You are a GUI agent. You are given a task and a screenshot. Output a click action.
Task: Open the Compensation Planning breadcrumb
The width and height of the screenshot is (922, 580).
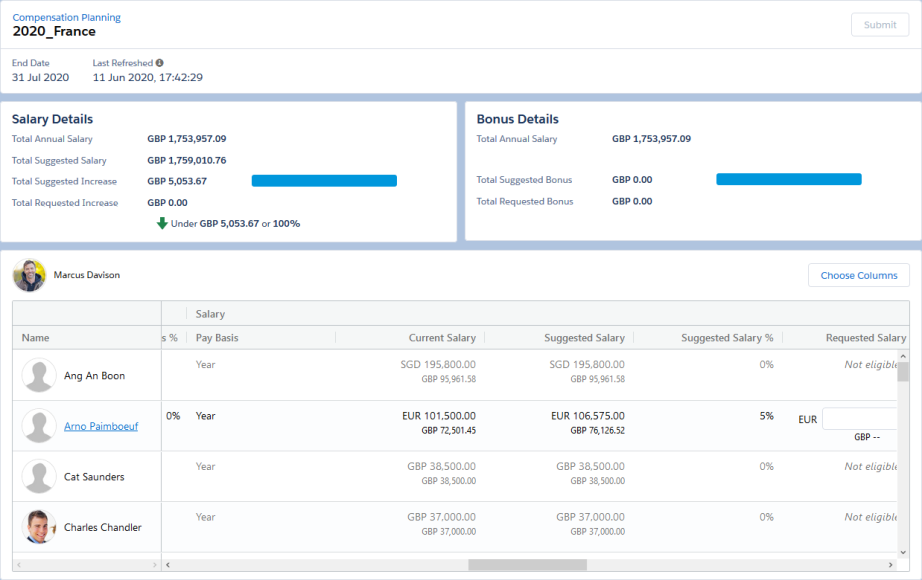[x=66, y=17]
